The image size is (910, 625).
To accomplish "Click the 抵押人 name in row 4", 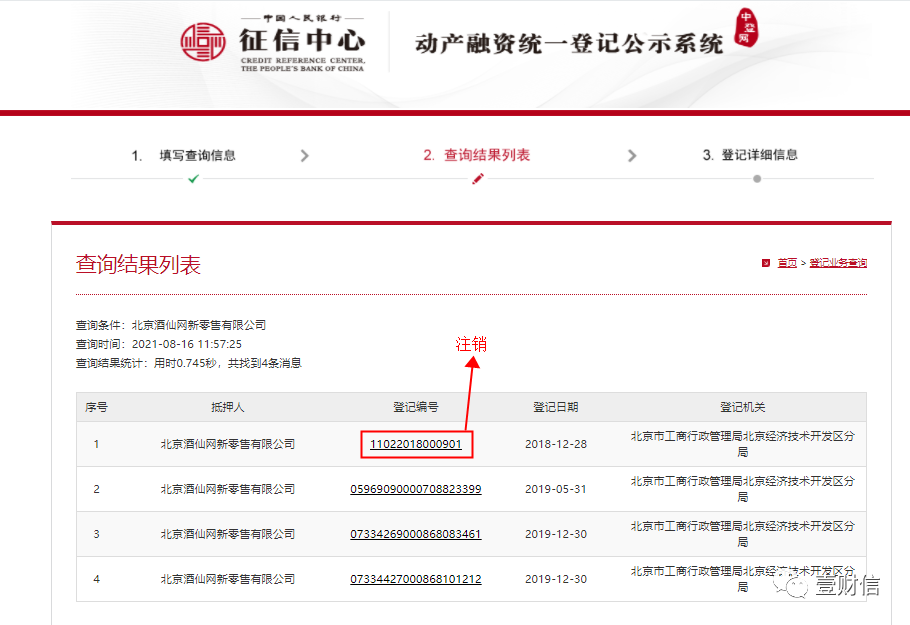I will point(228,579).
